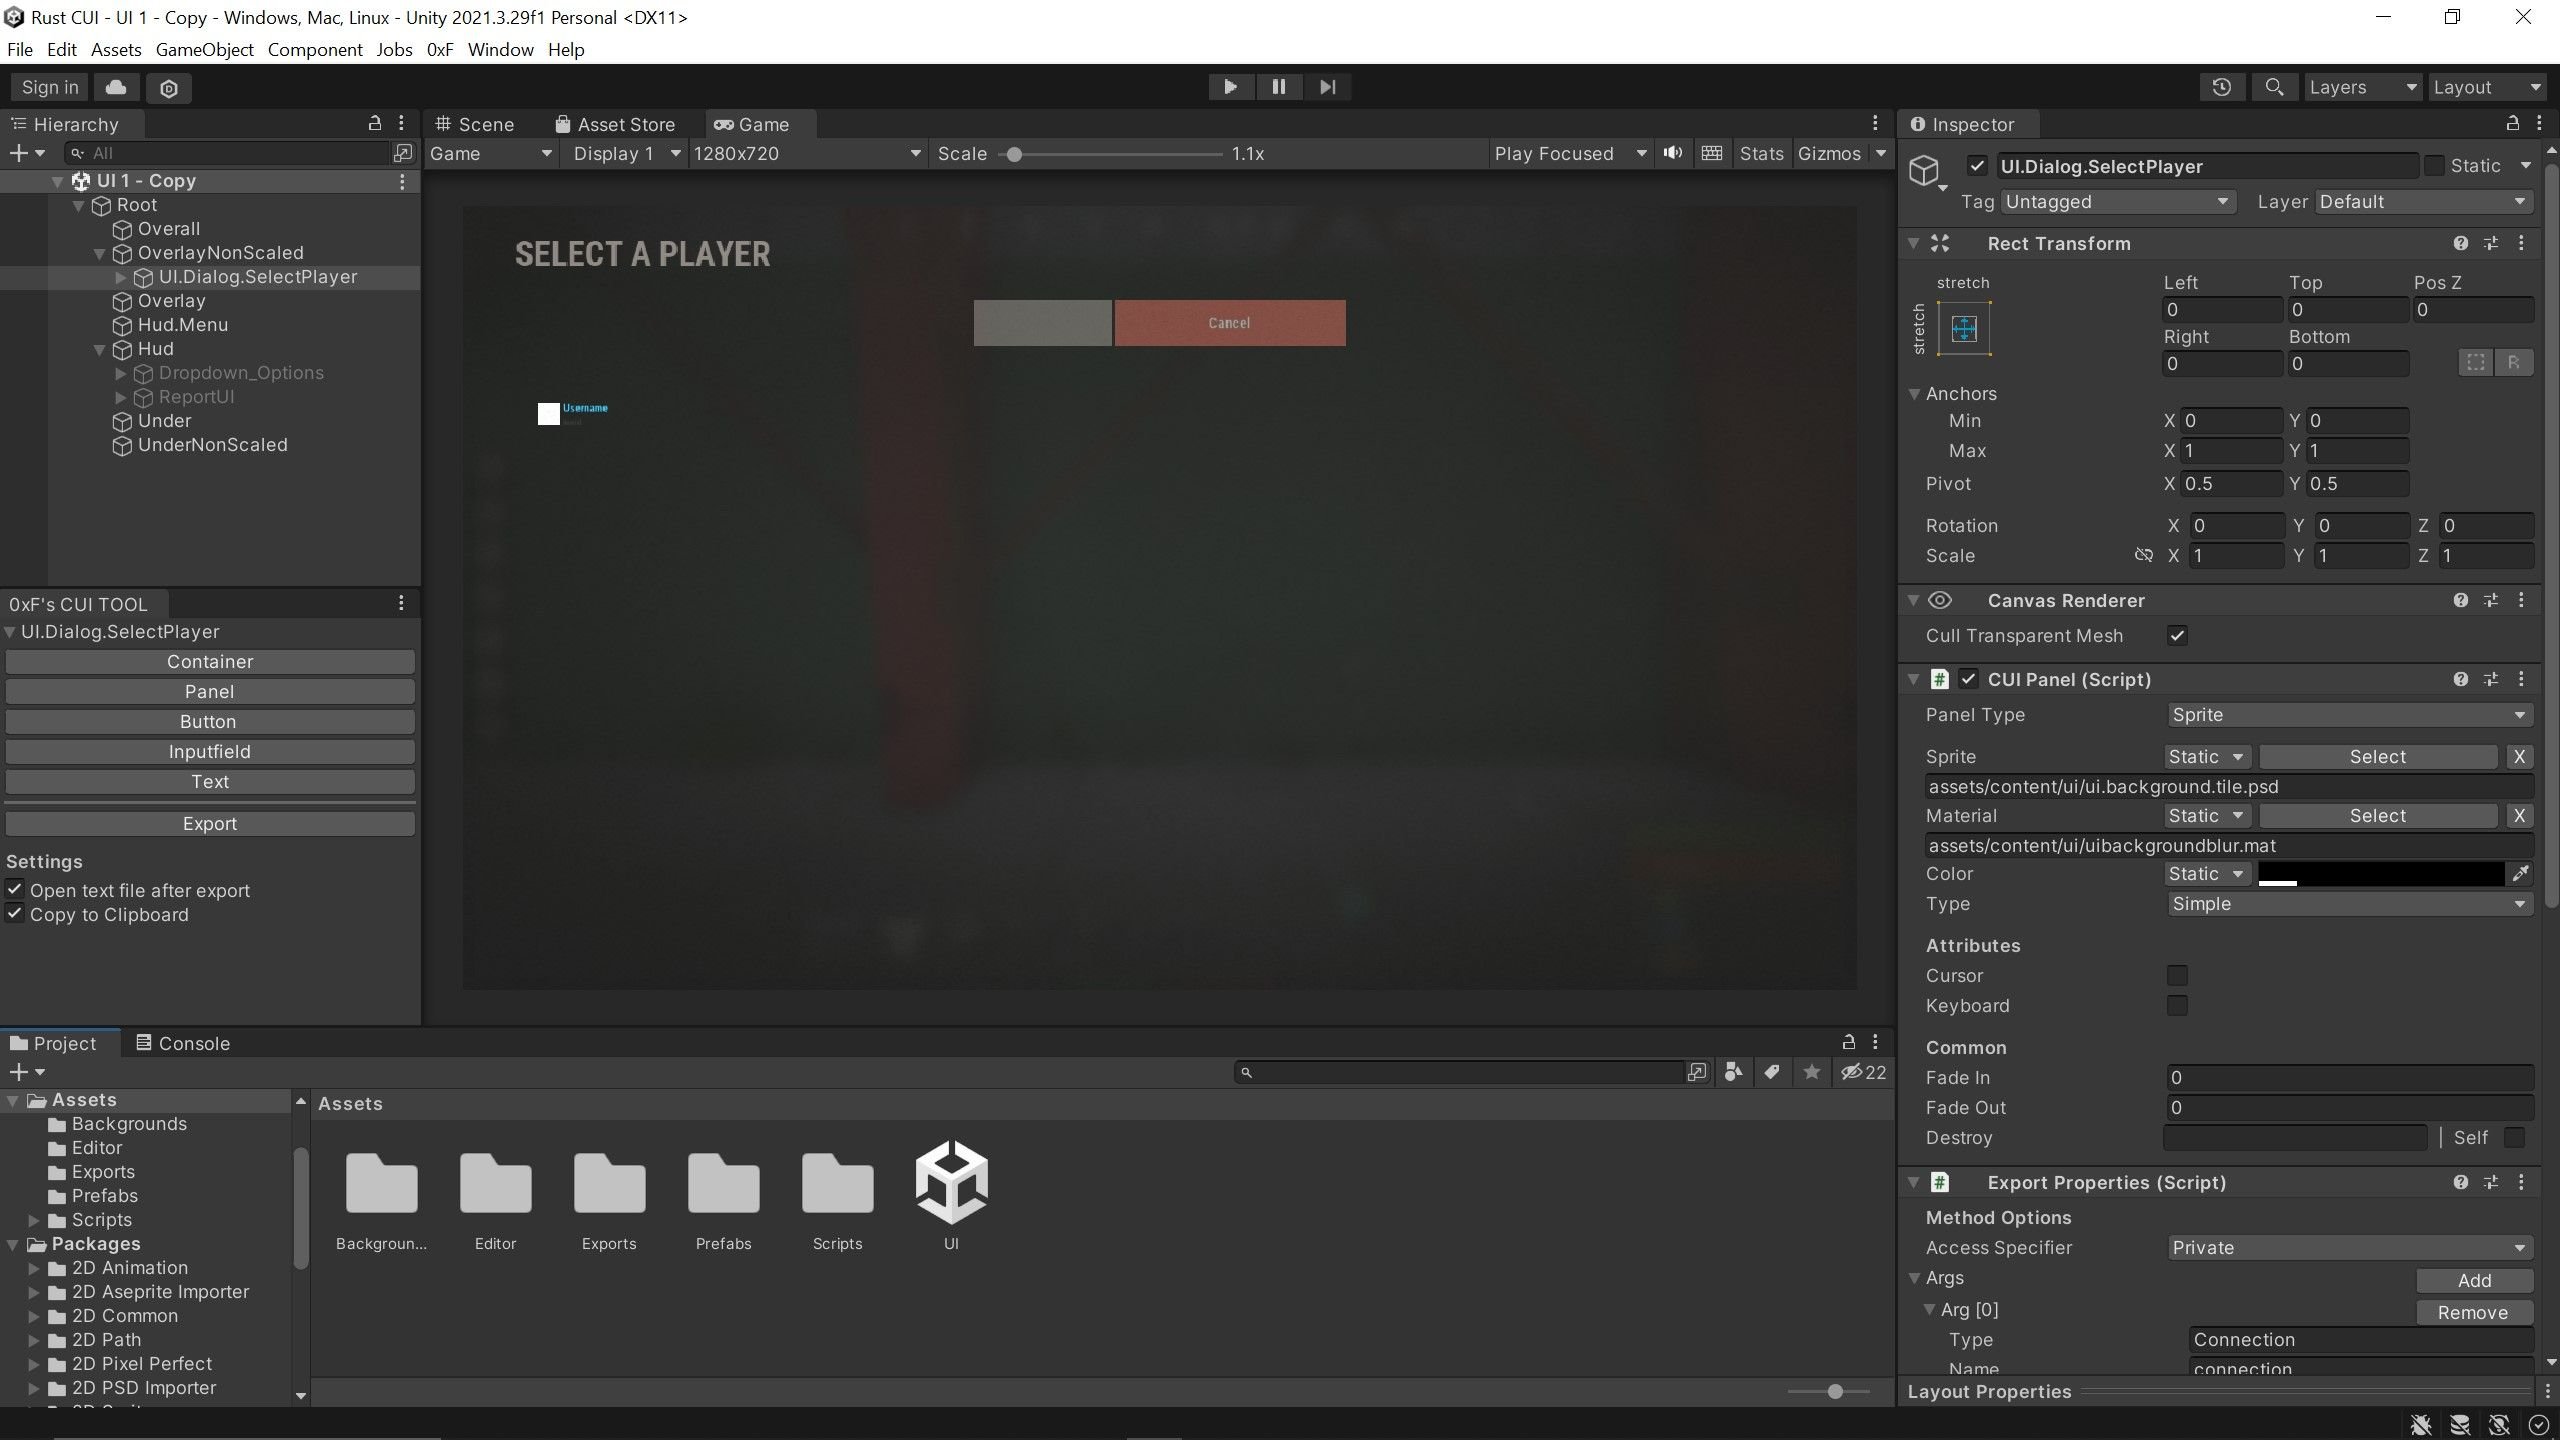This screenshot has height=1440, width=2560.
Task: Open the anchor presets stretch icon
Action: [1964, 328]
